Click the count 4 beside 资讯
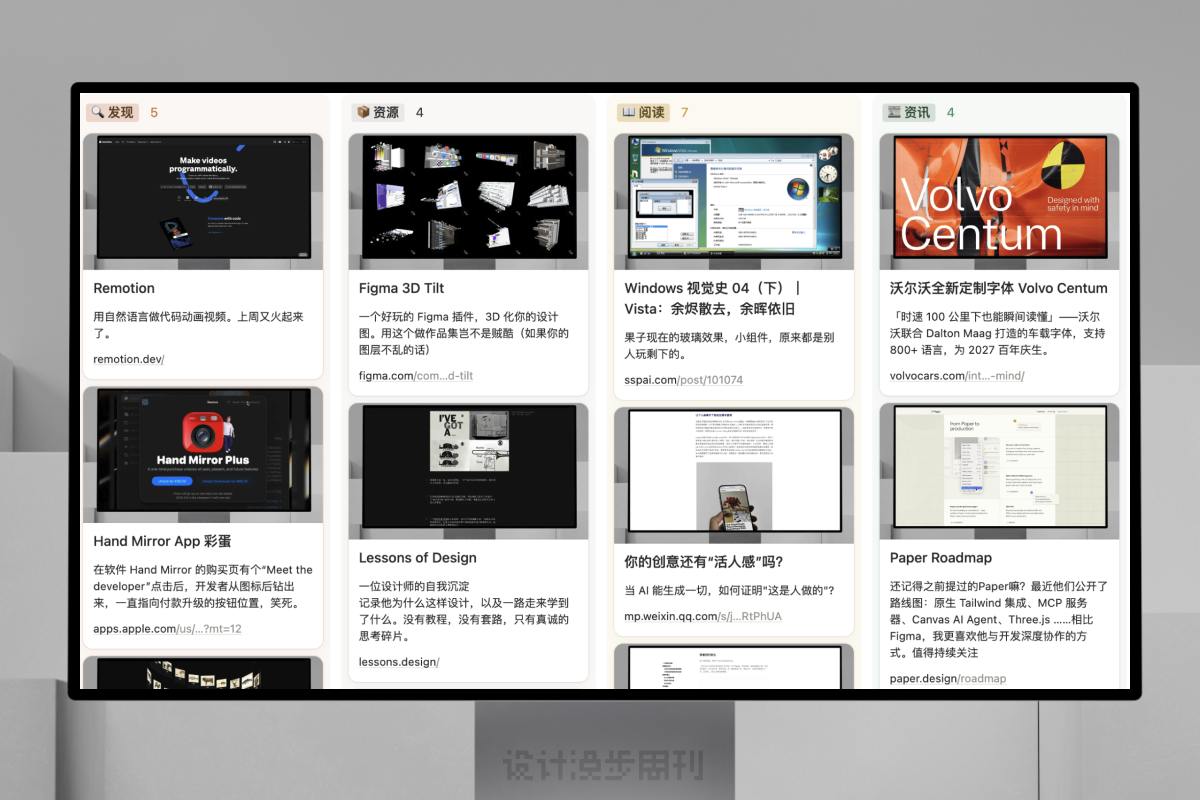1200x800 pixels. coord(951,112)
